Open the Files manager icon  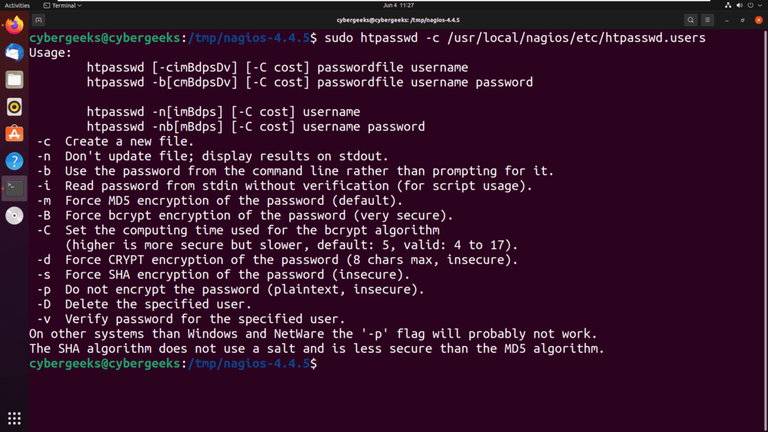[14, 79]
